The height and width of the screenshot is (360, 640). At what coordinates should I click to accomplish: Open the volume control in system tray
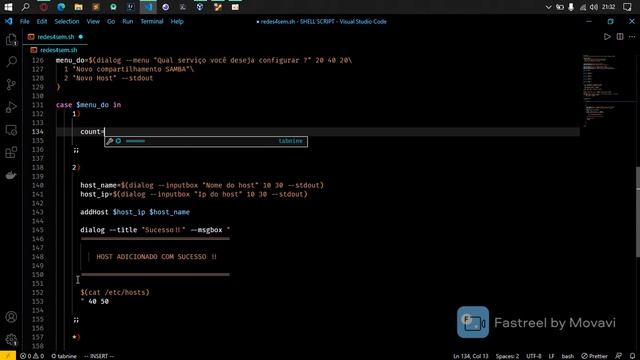click(594, 7)
